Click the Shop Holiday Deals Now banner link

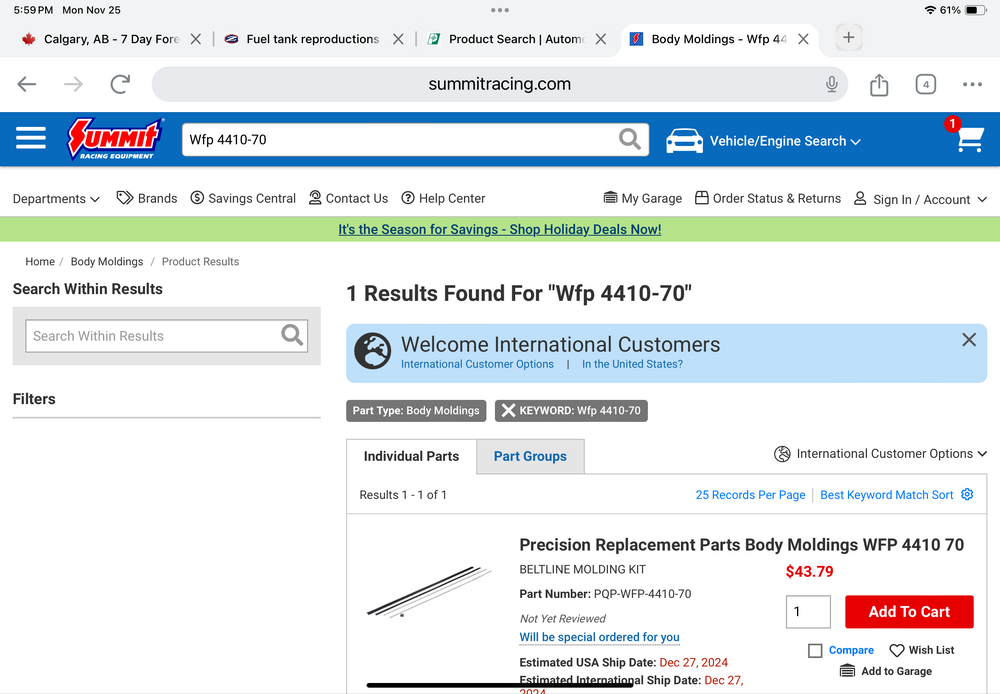click(x=499, y=229)
